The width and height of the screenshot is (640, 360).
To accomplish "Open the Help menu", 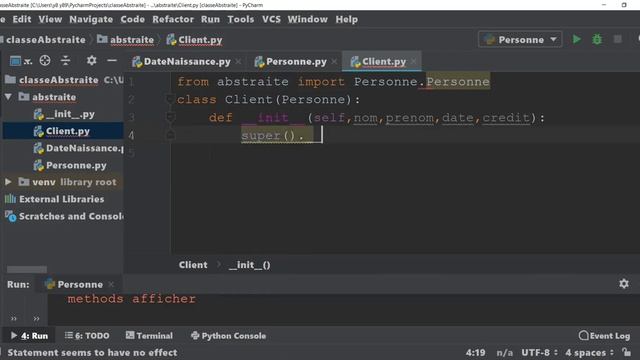I will pos(347,19).
